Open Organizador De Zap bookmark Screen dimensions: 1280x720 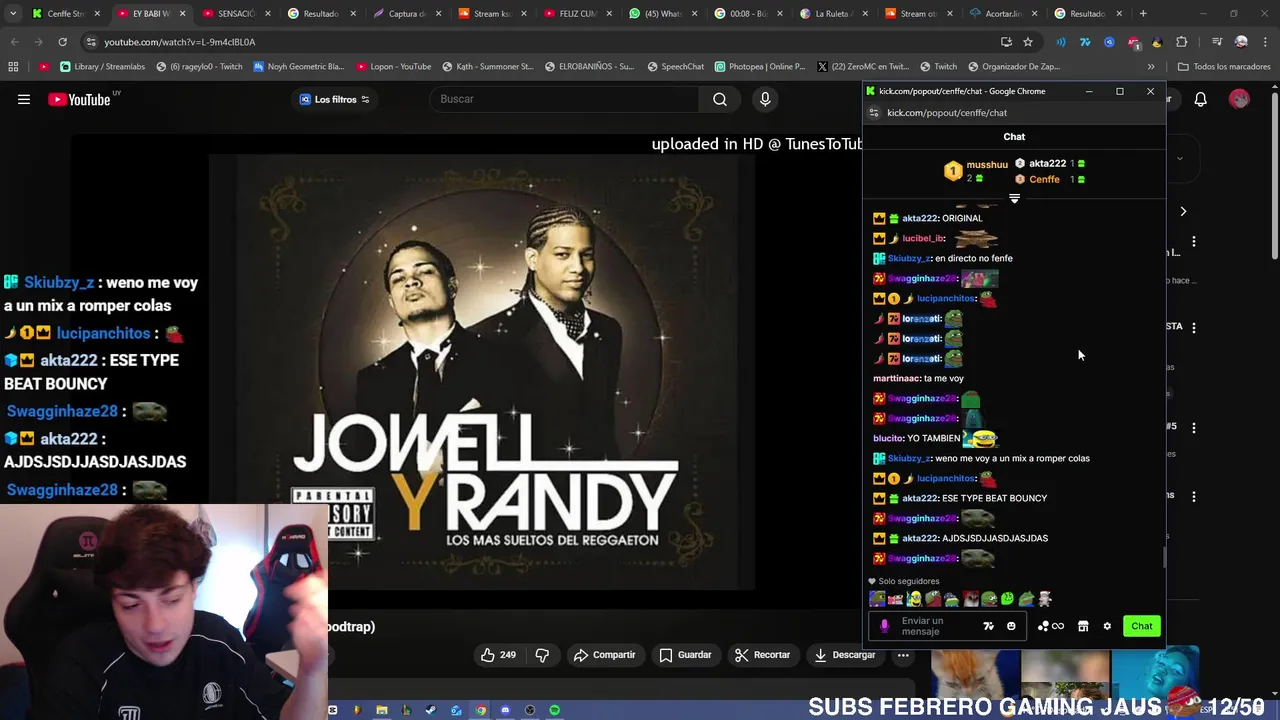(x=1014, y=67)
